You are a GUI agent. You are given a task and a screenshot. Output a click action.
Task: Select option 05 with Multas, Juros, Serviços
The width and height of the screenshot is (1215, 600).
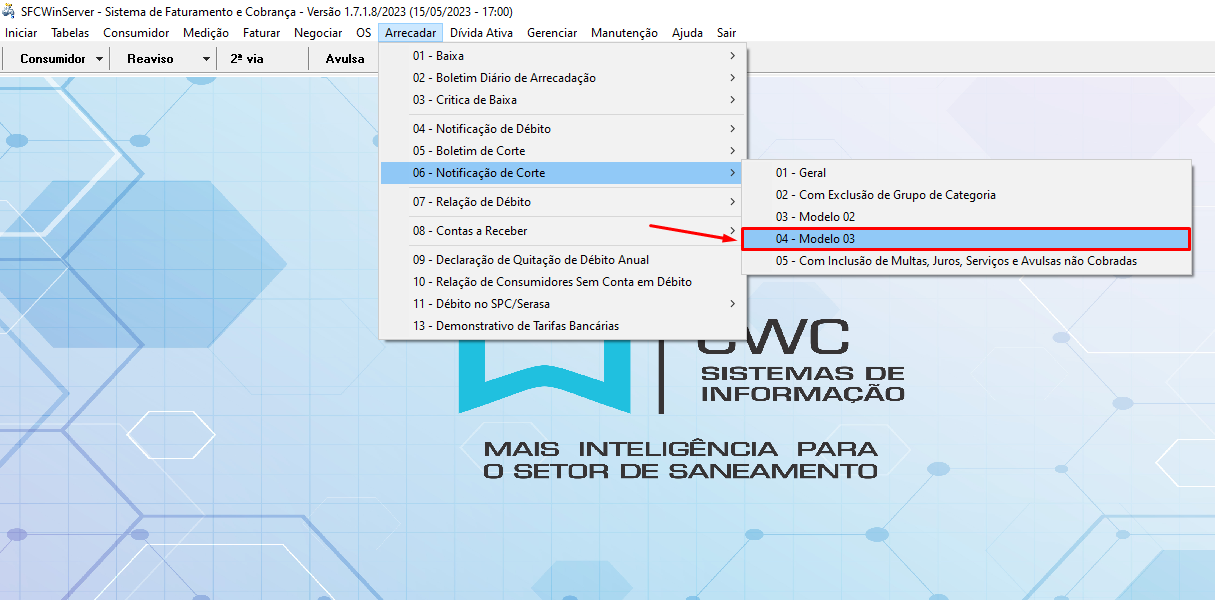[x=955, y=261]
